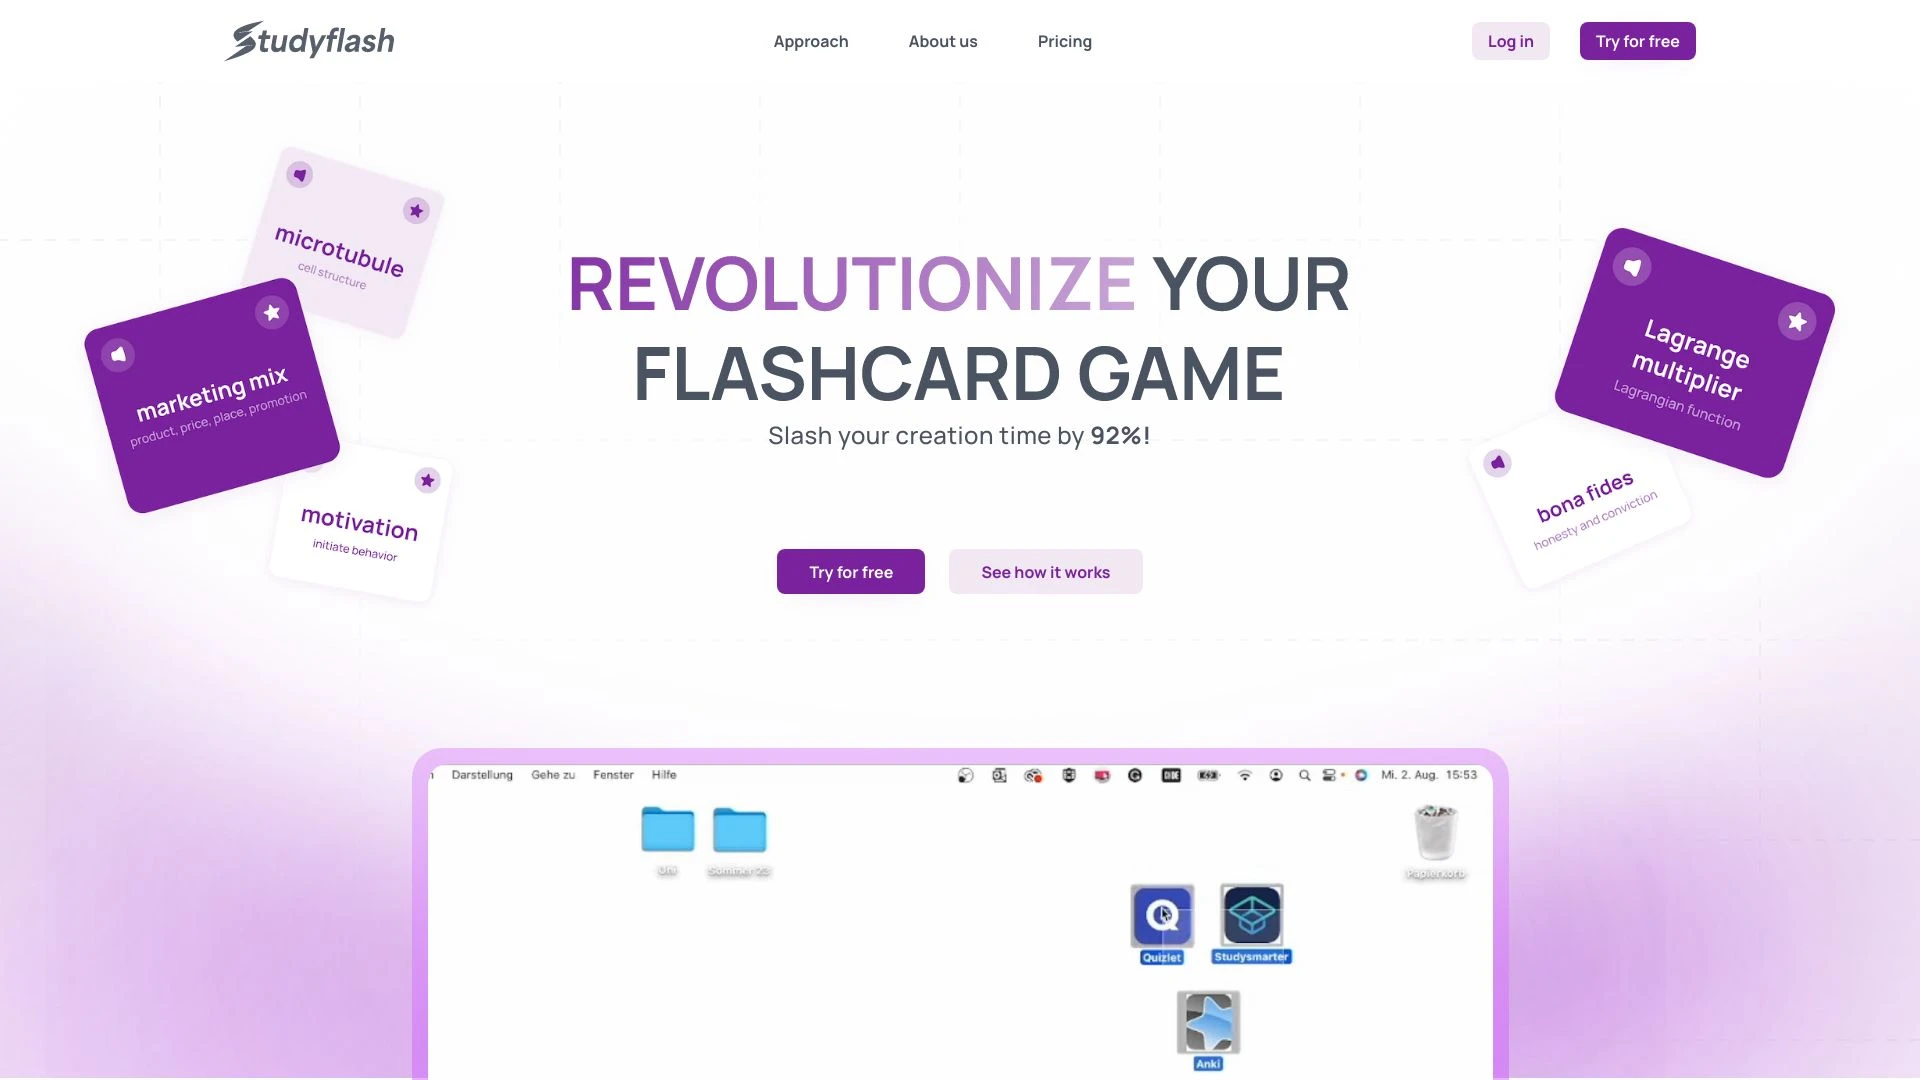Click the About us navigation link
Image resolution: width=1920 pixels, height=1080 pixels.
pos(943,41)
